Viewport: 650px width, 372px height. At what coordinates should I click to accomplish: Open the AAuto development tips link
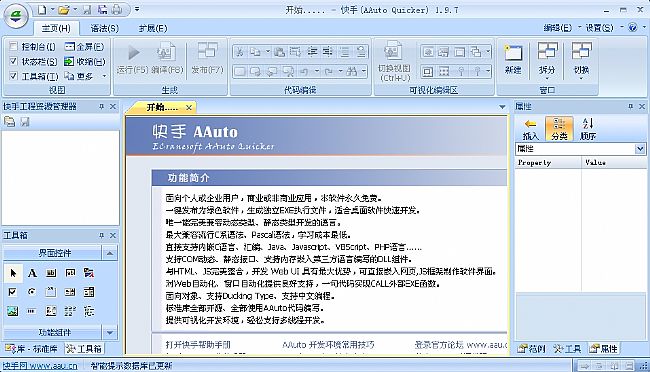(x=328, y=345)
